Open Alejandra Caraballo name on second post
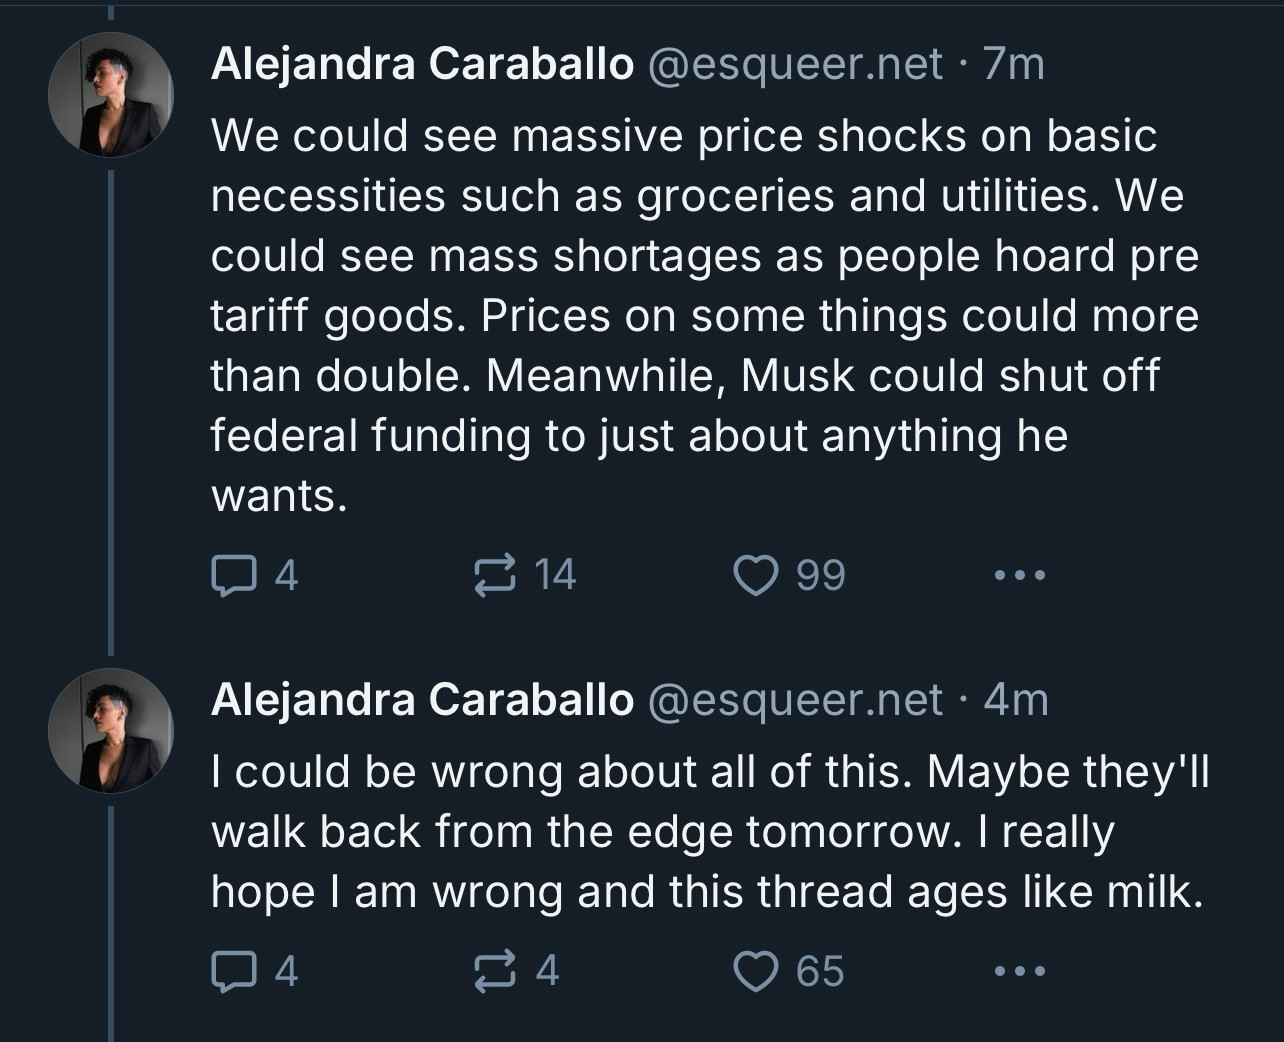Screen dimensions: 1284x1042 (x=422, y=700)
